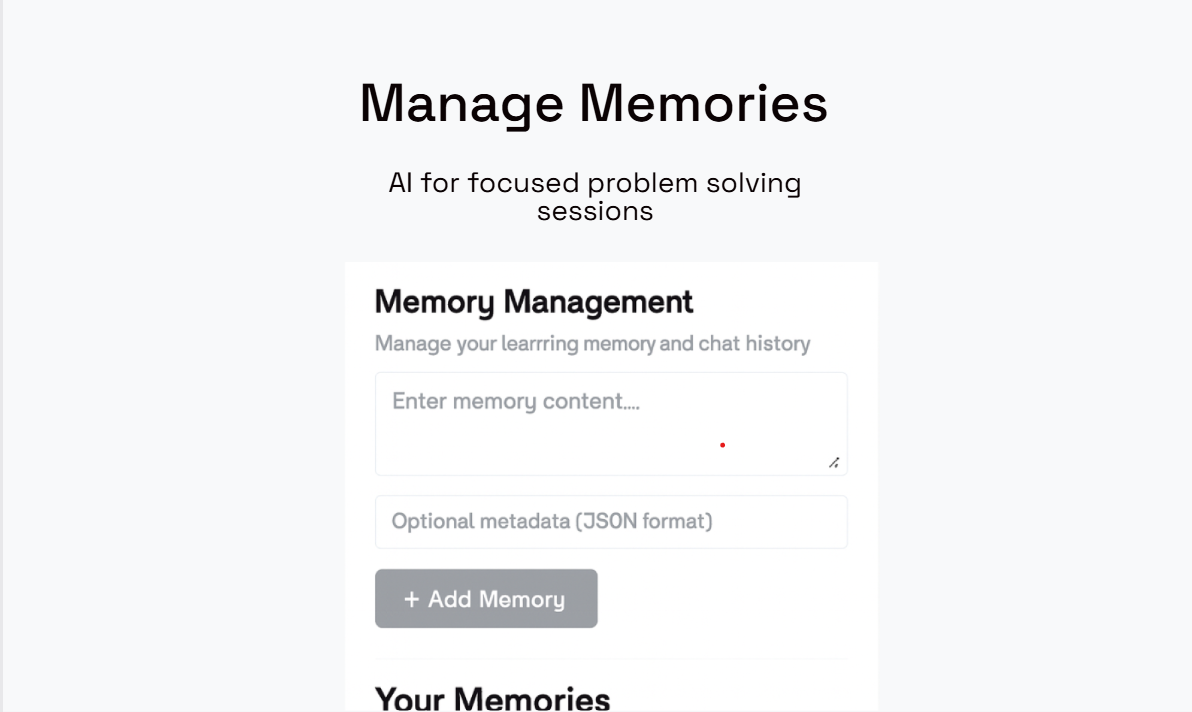The width and height of the screenshot is (1192, 712).
Task: Click the divider line above Your Memories
Action: pyautogui.click(x=610, y=659)
